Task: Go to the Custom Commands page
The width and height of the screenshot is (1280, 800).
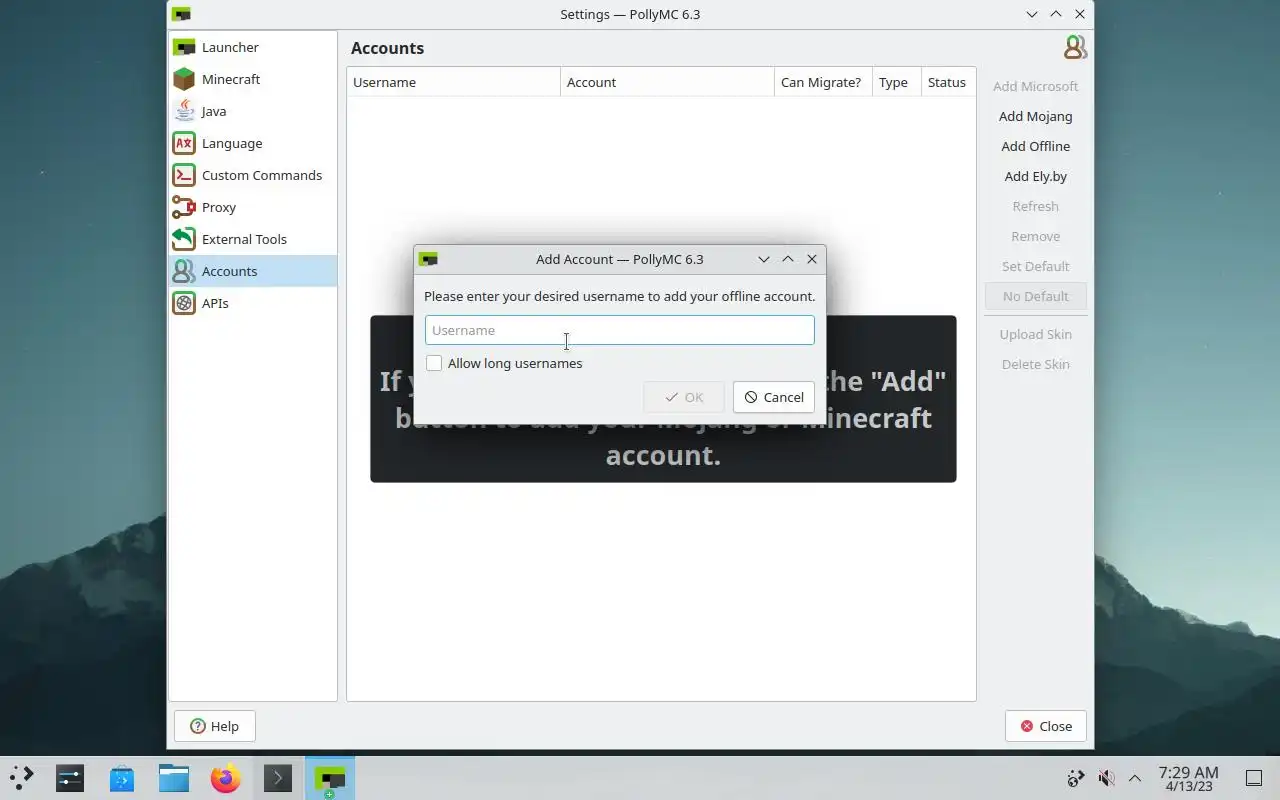Action: pos(253,175)
